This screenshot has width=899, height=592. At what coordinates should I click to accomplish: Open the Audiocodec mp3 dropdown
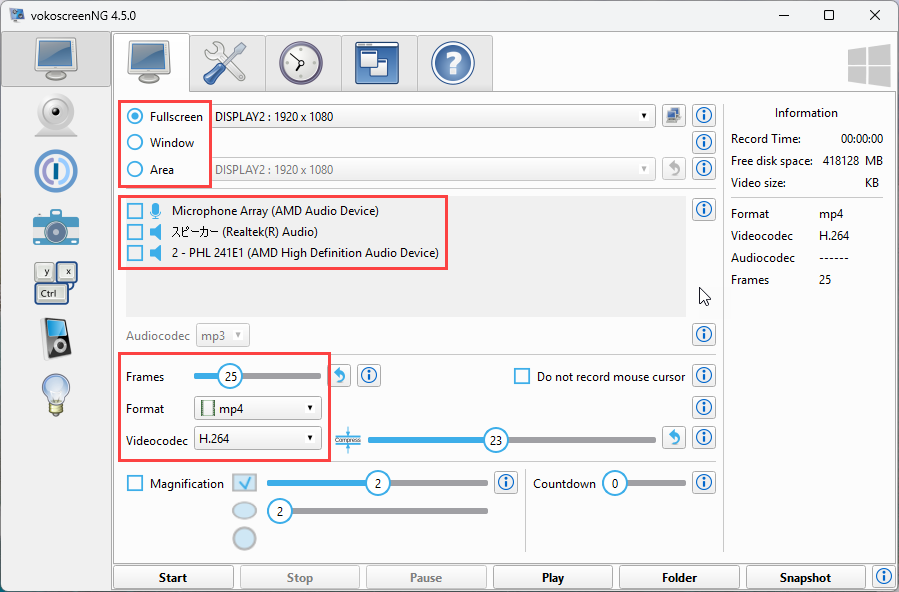point(223,336)
